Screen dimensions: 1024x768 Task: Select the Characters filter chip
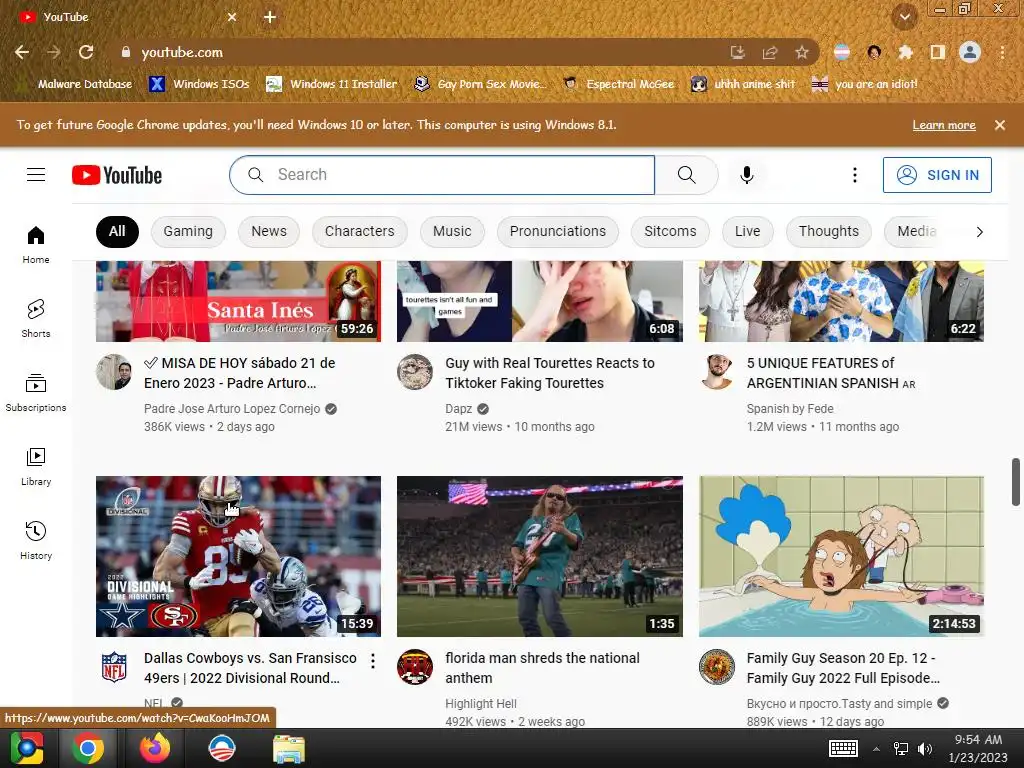360,232
